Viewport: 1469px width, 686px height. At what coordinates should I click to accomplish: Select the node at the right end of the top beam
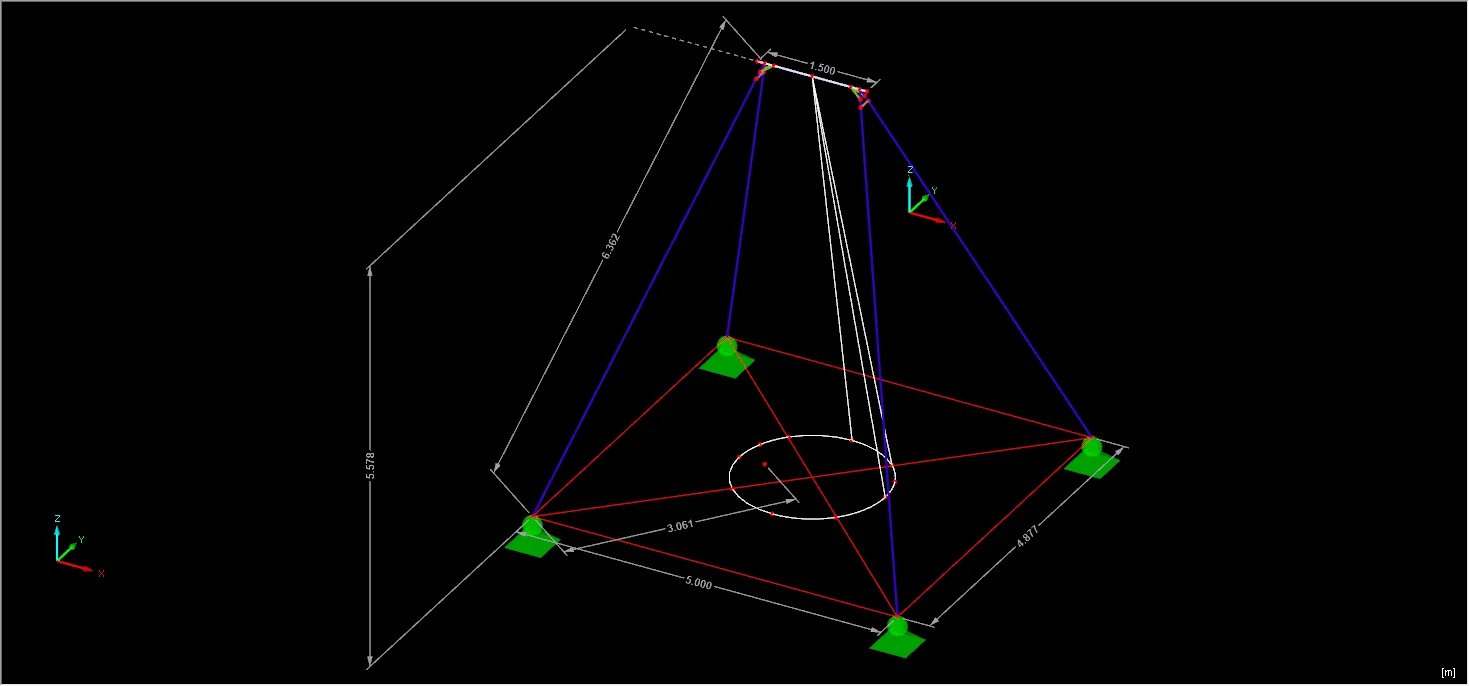tap(863, 95)
